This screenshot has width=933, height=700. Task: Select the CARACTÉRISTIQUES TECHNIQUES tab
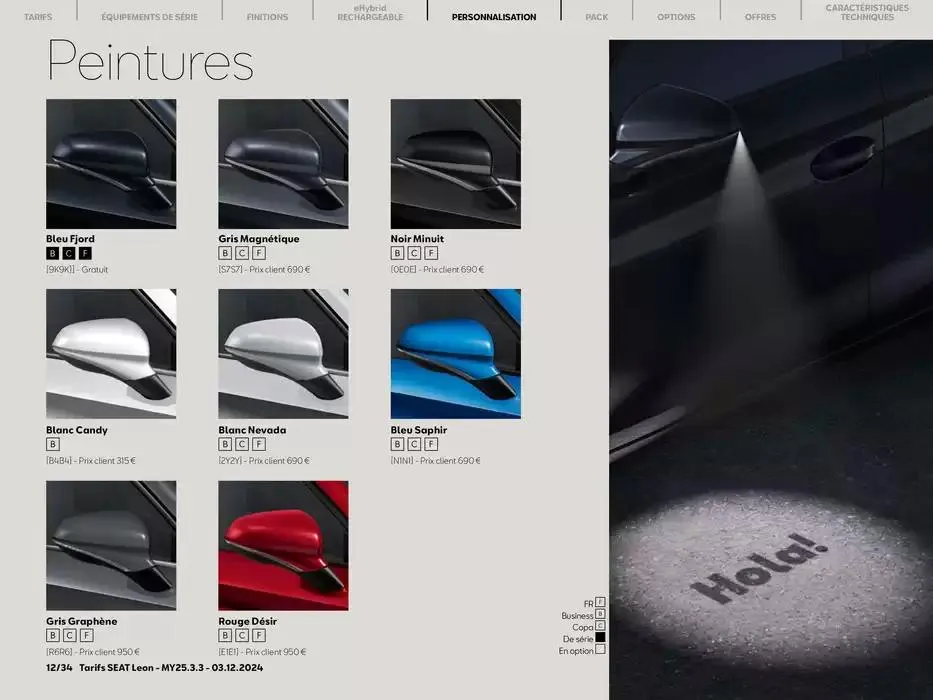pyautogui.click(x=867, y=12)
